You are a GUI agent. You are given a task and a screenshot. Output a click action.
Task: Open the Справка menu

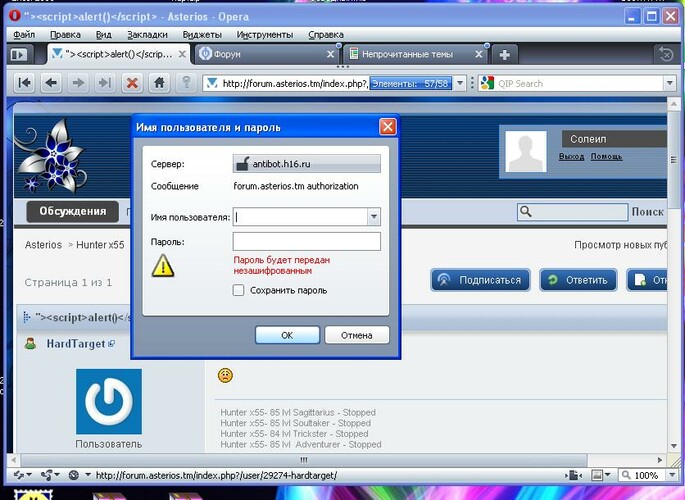click(326, 34)
